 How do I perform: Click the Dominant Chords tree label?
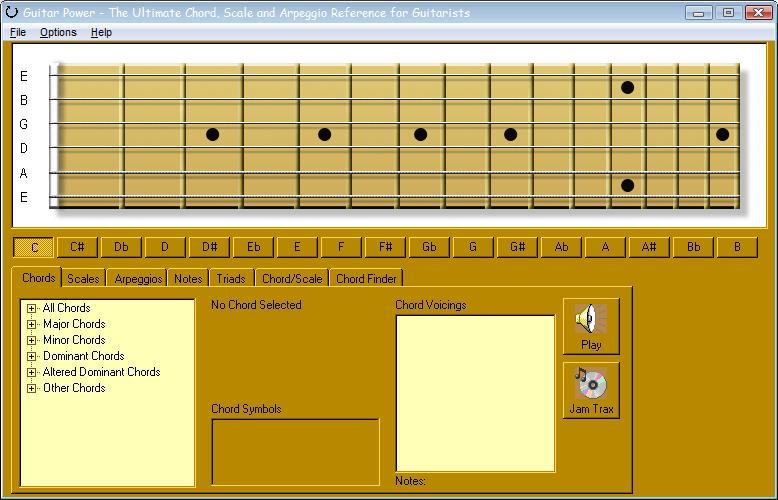coord(83,356)
